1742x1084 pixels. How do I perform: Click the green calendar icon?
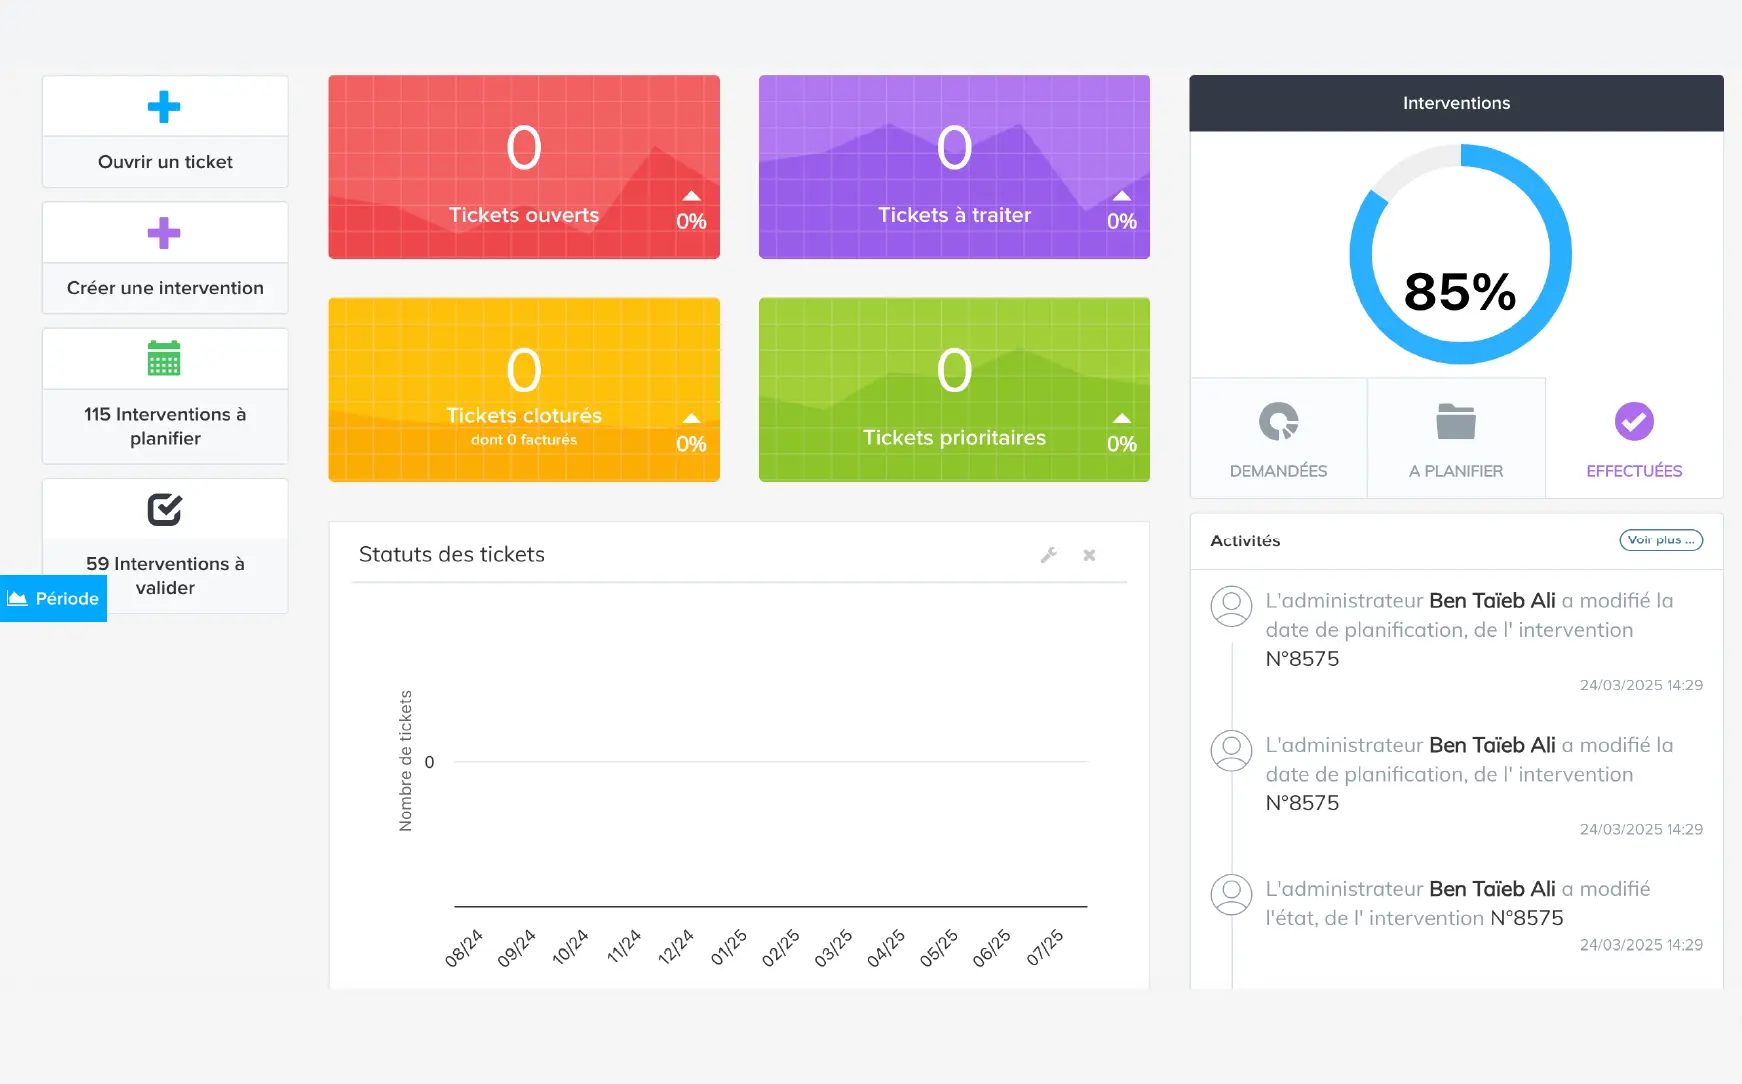[x=164, y=358]
